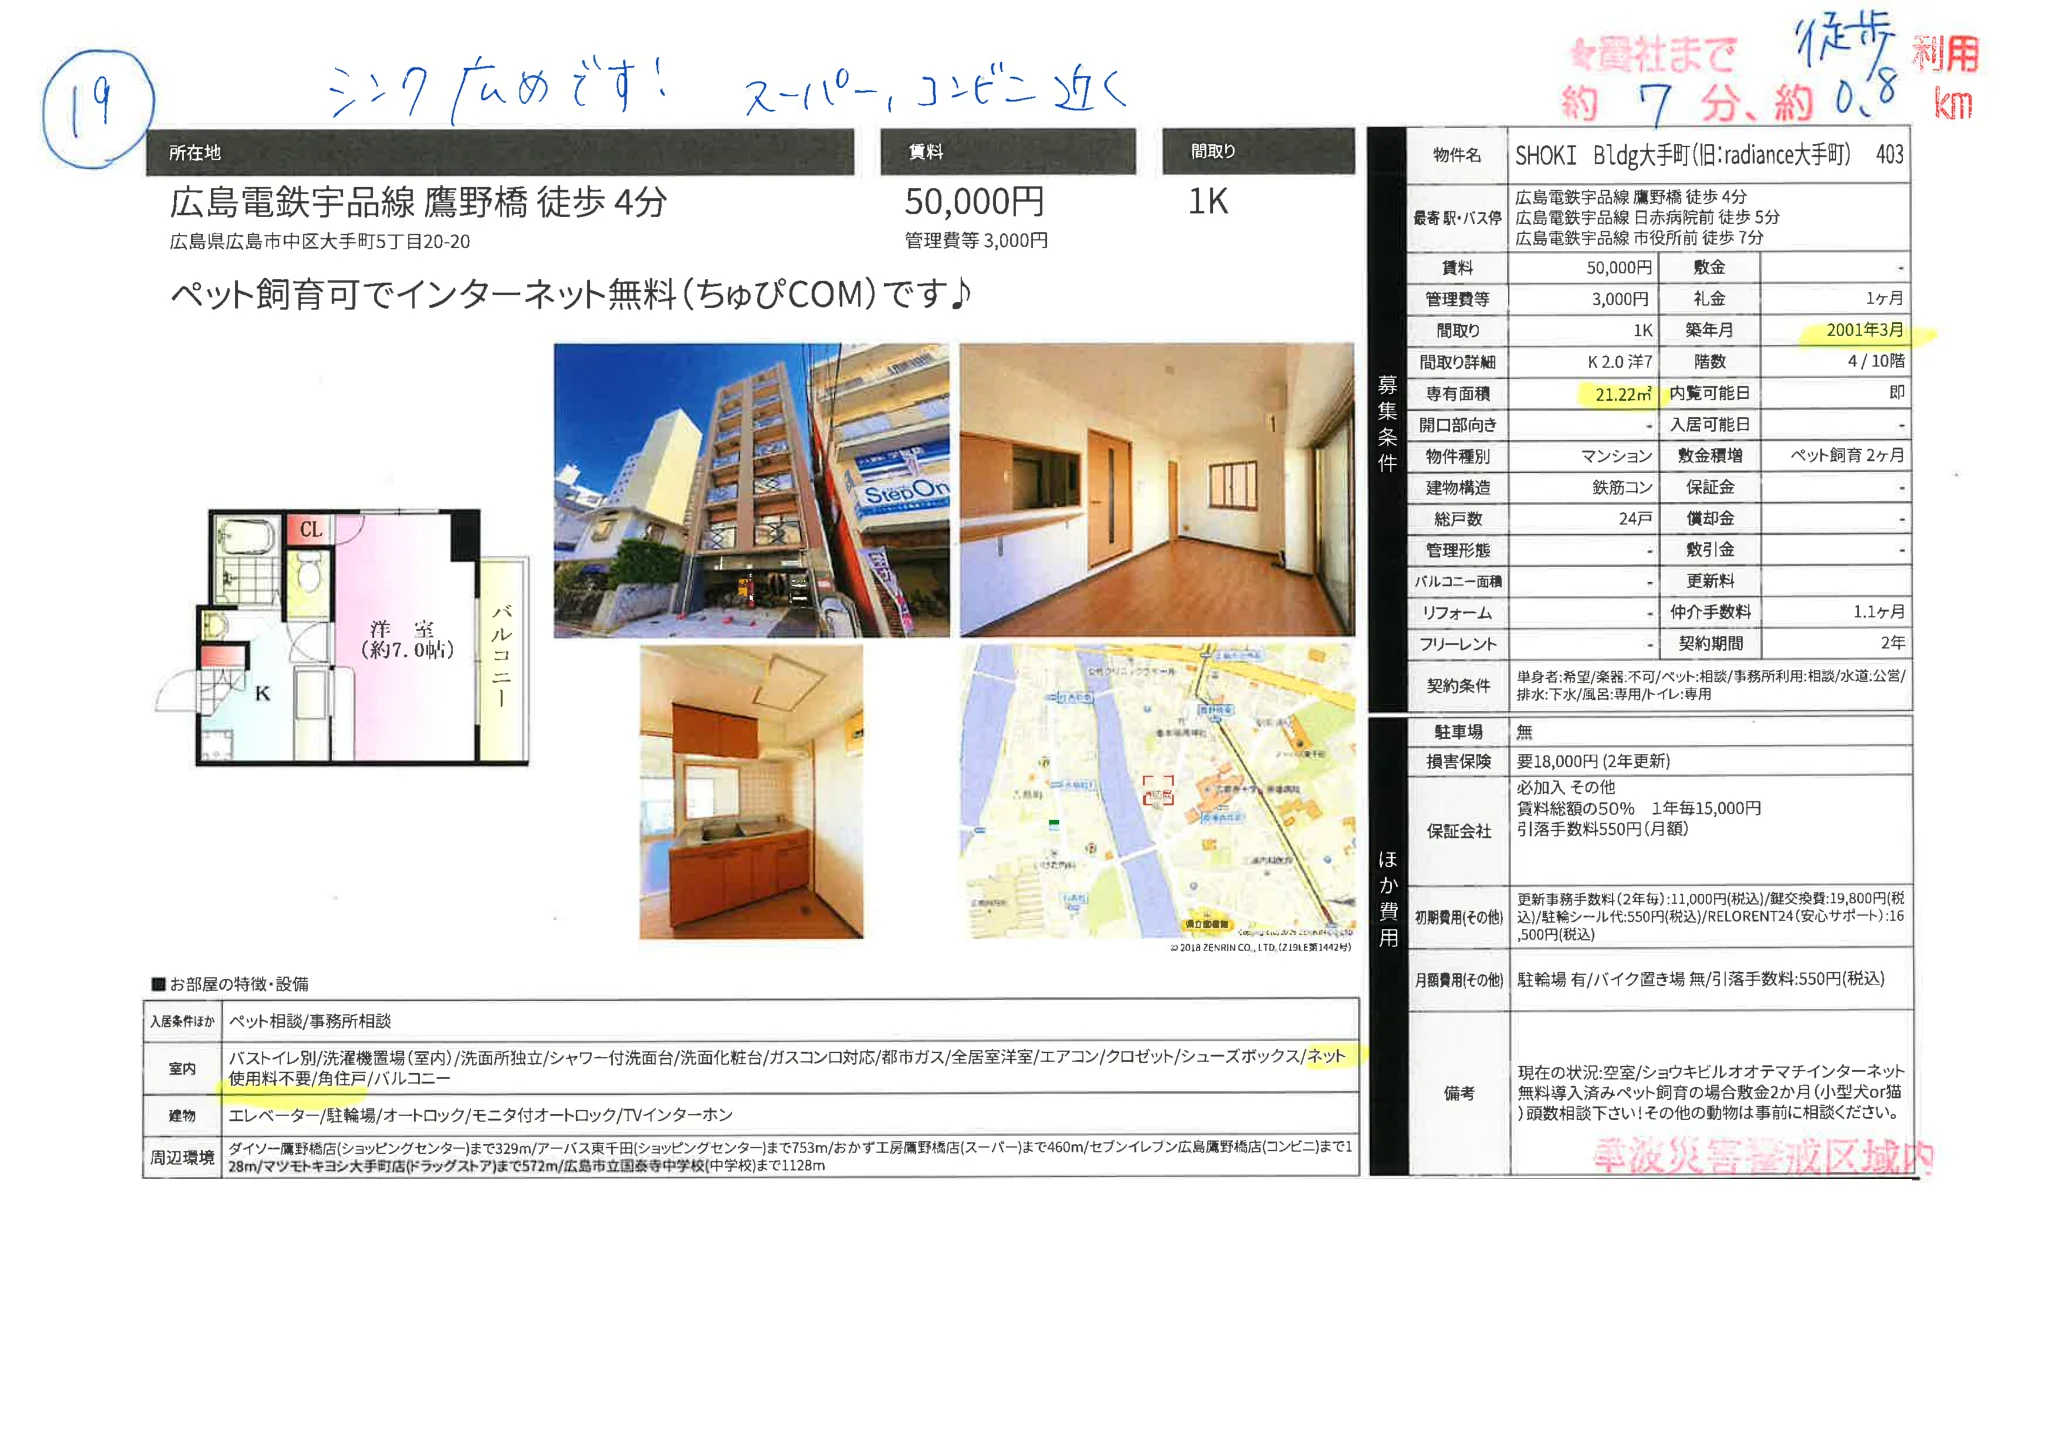Click the highlighted 2001年3月 build date
The image size is (2056, 1455).
1865,331
